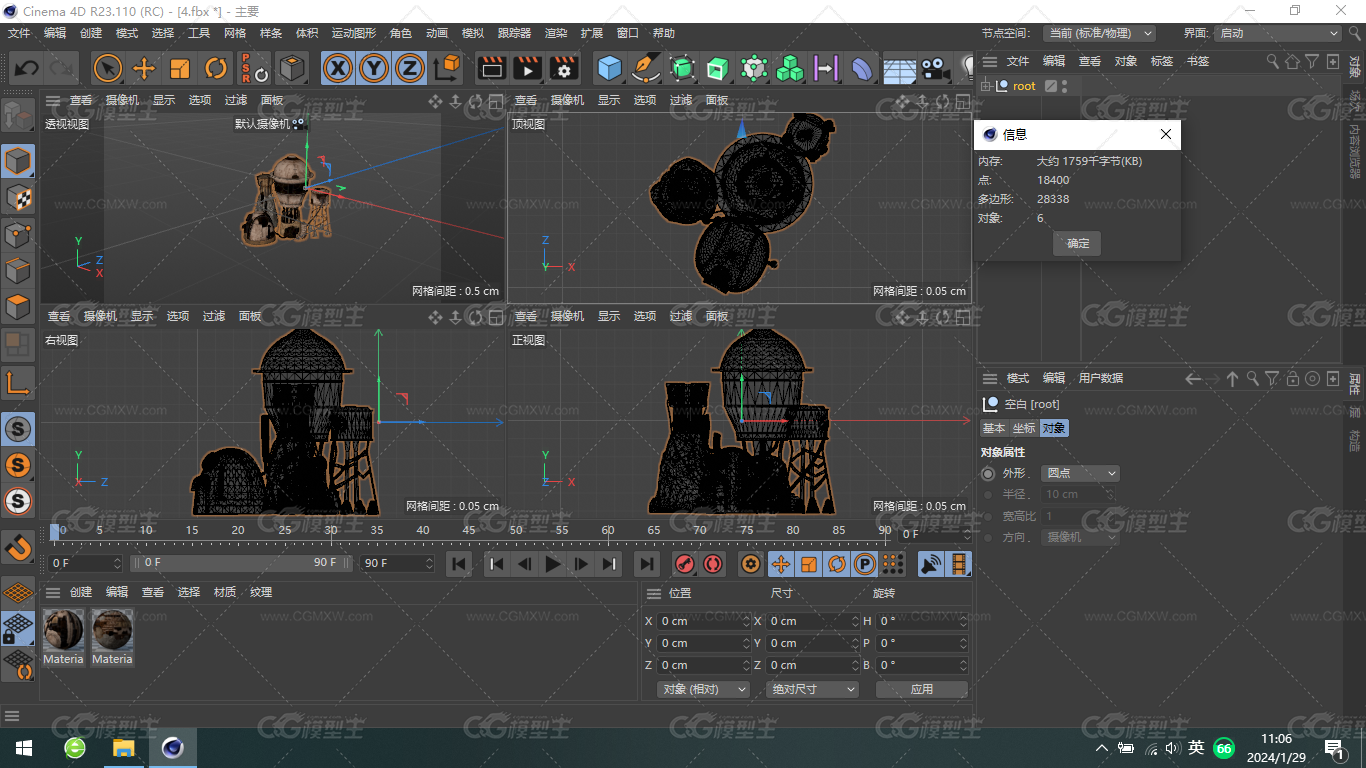Click the green Extrude generator icon
The image size is (1366, 768).
pyautogui.click(x=718, y=68)
